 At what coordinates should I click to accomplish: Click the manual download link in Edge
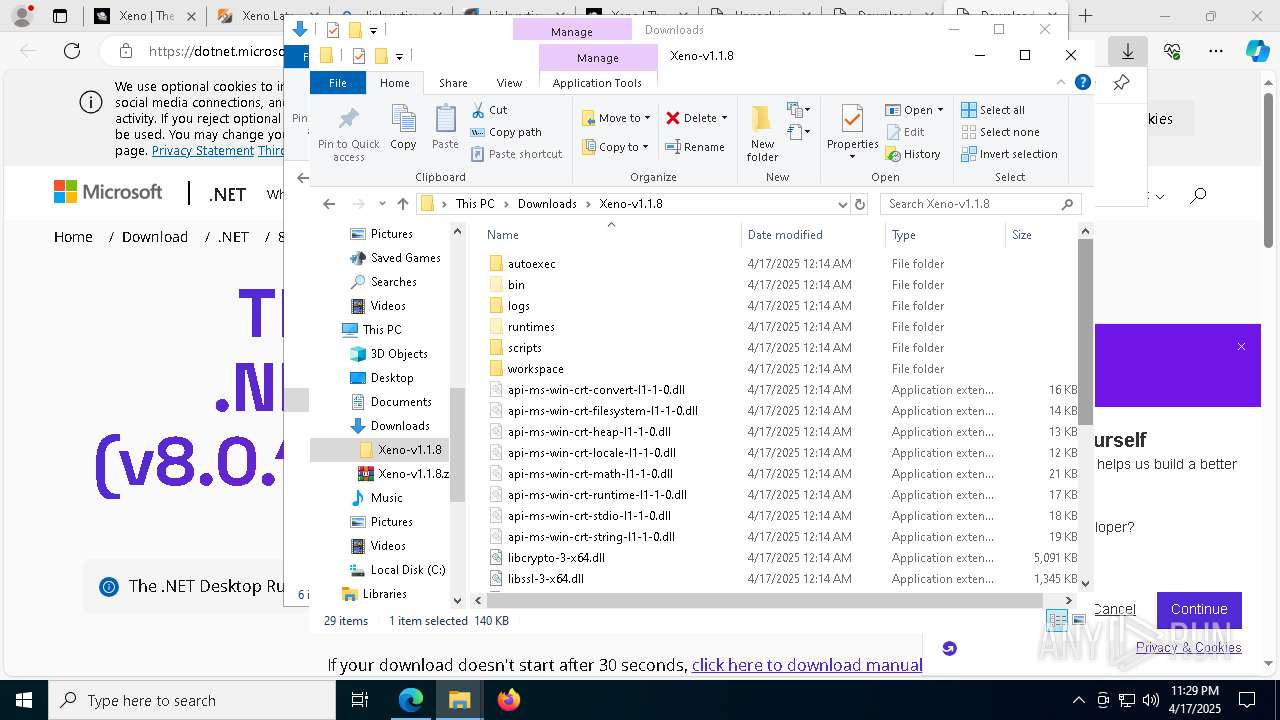click(x=807, y=665)
